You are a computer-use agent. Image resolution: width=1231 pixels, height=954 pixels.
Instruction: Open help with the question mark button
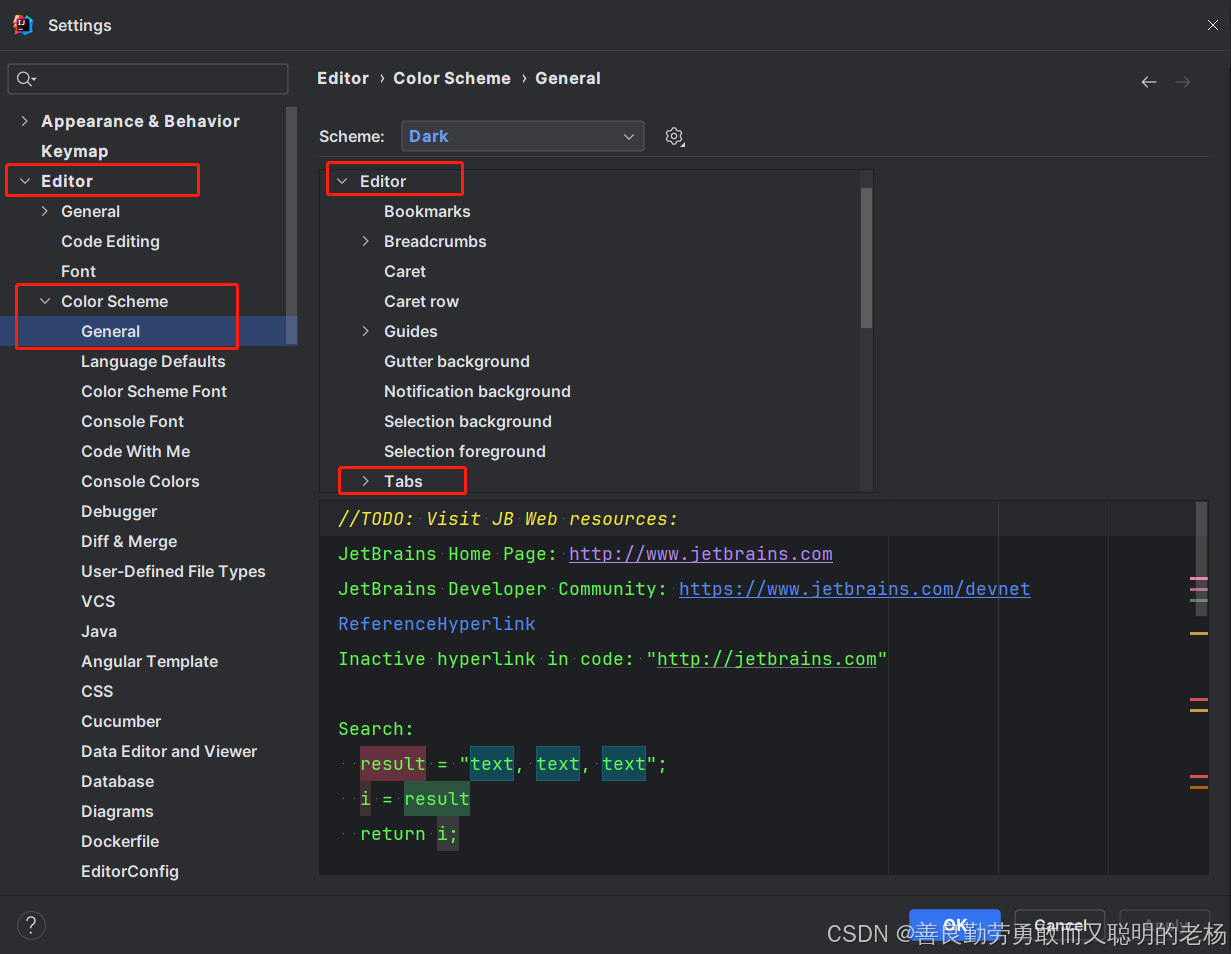pos(31,925)
